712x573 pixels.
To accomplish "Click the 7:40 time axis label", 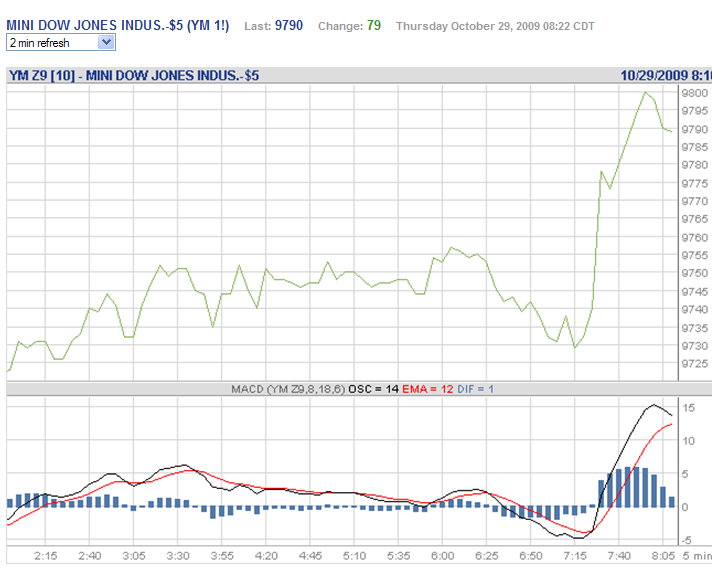I will pyautogui.click(x=619, y=556).
